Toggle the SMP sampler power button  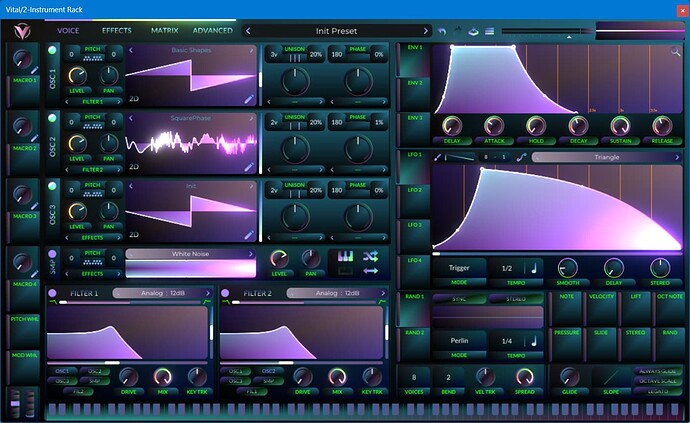click(52, 254)
